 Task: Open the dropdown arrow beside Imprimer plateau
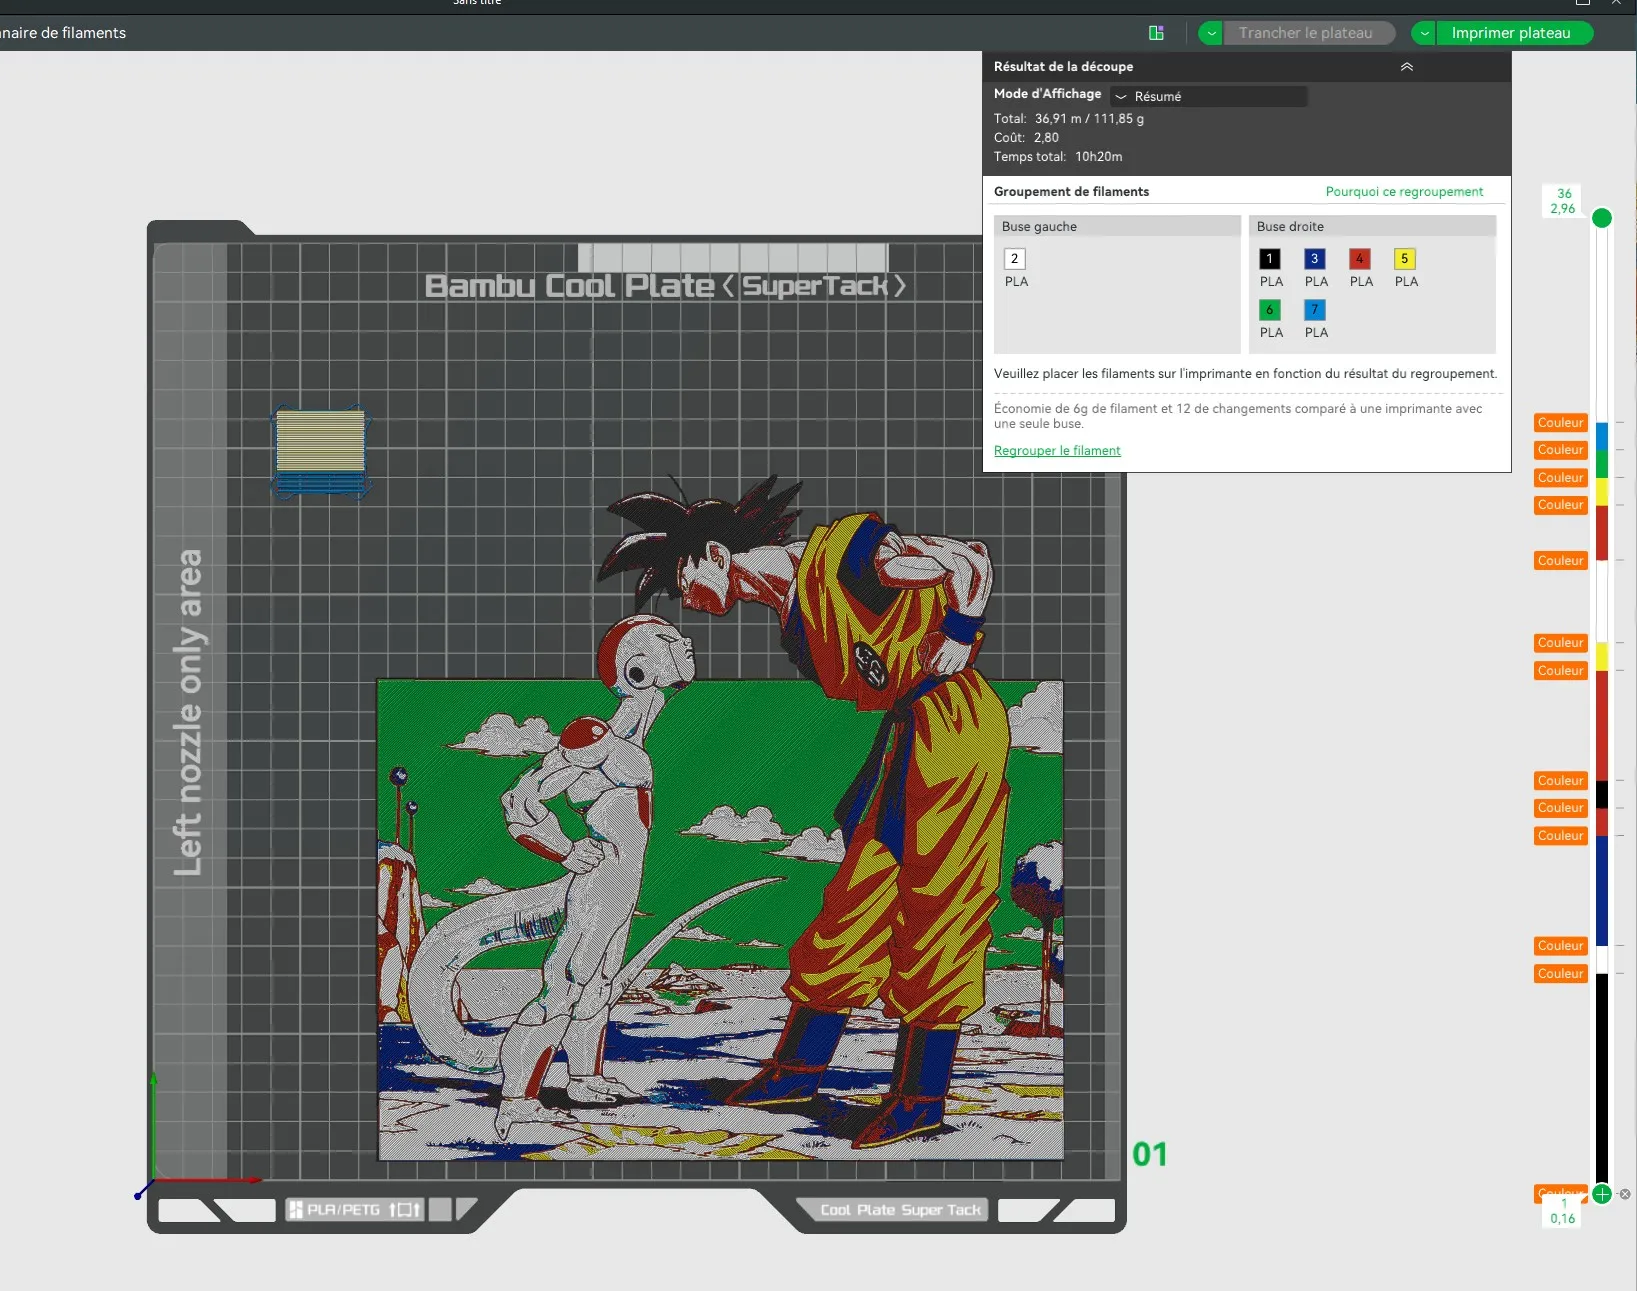[x=1424, y=33]
